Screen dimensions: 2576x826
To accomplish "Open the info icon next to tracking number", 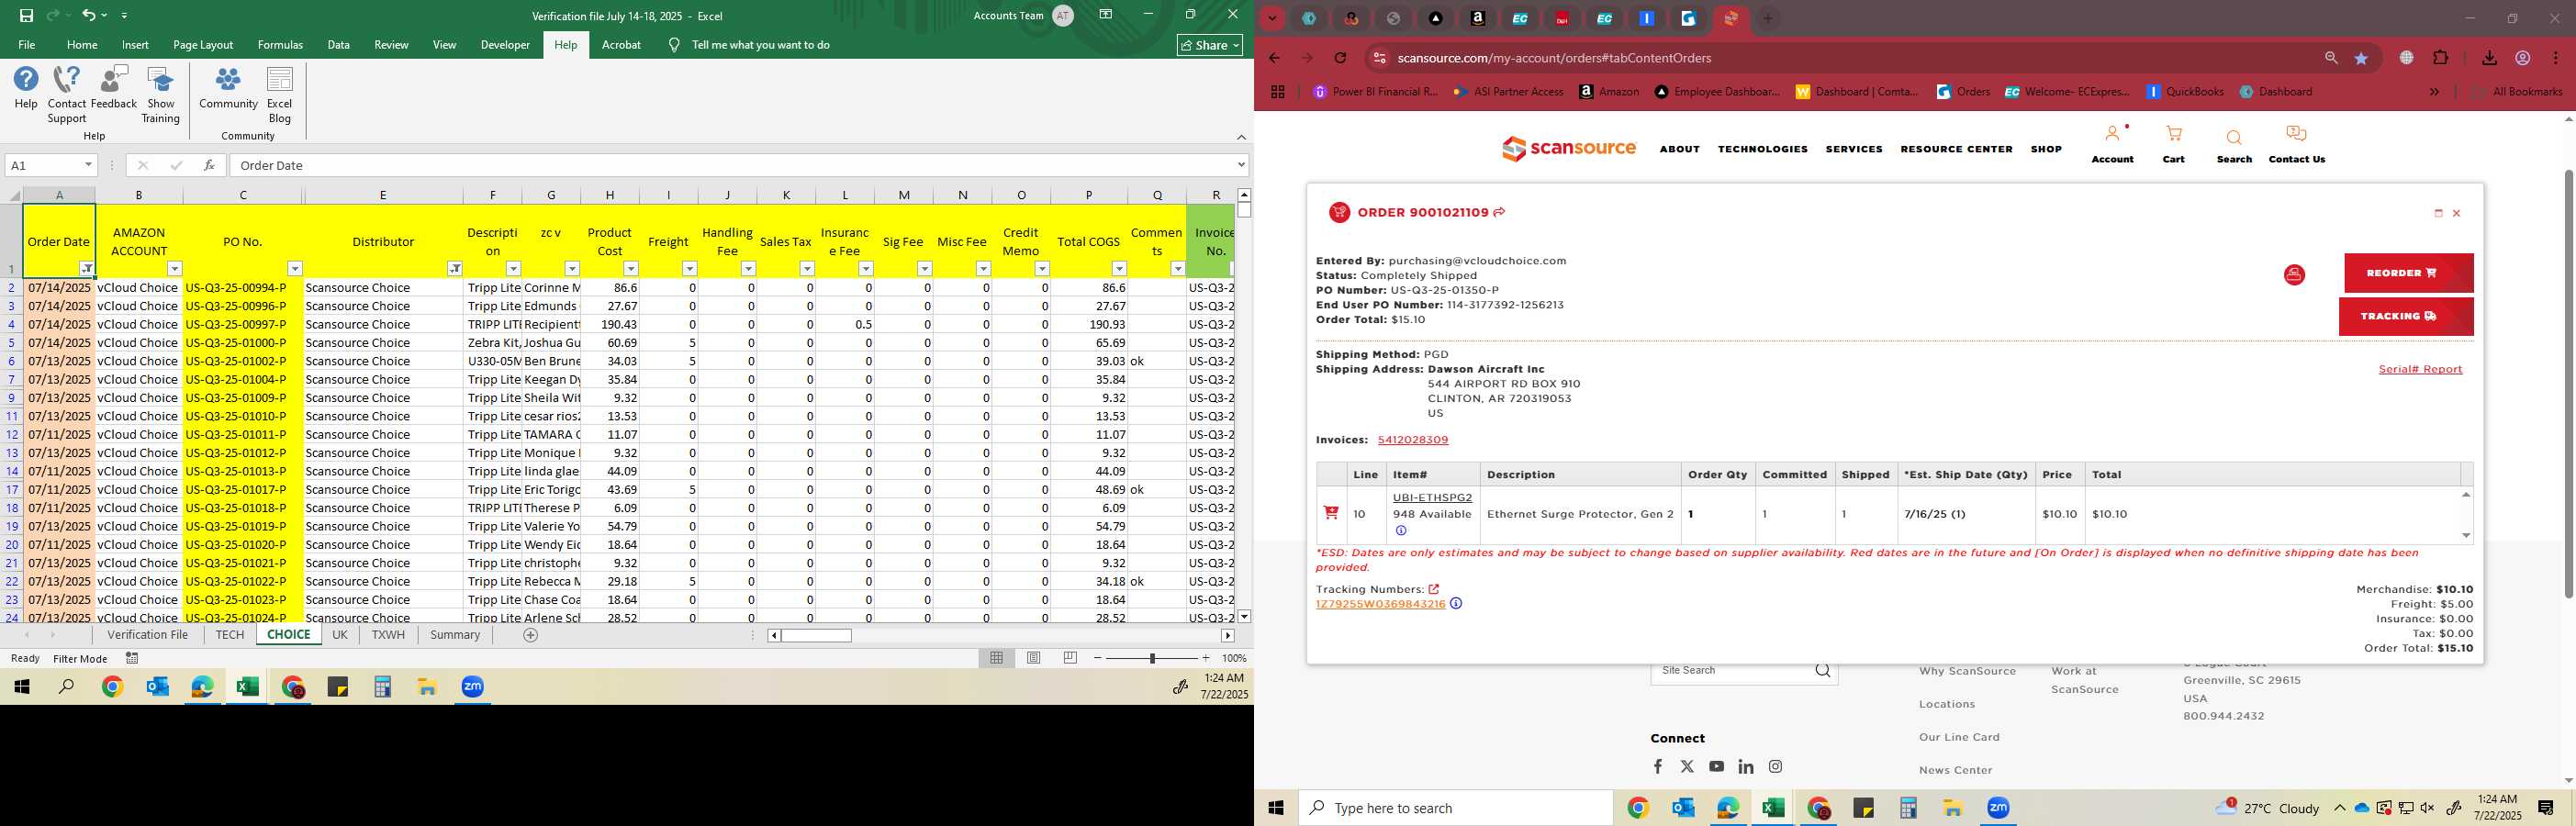I will [1456, 604].
